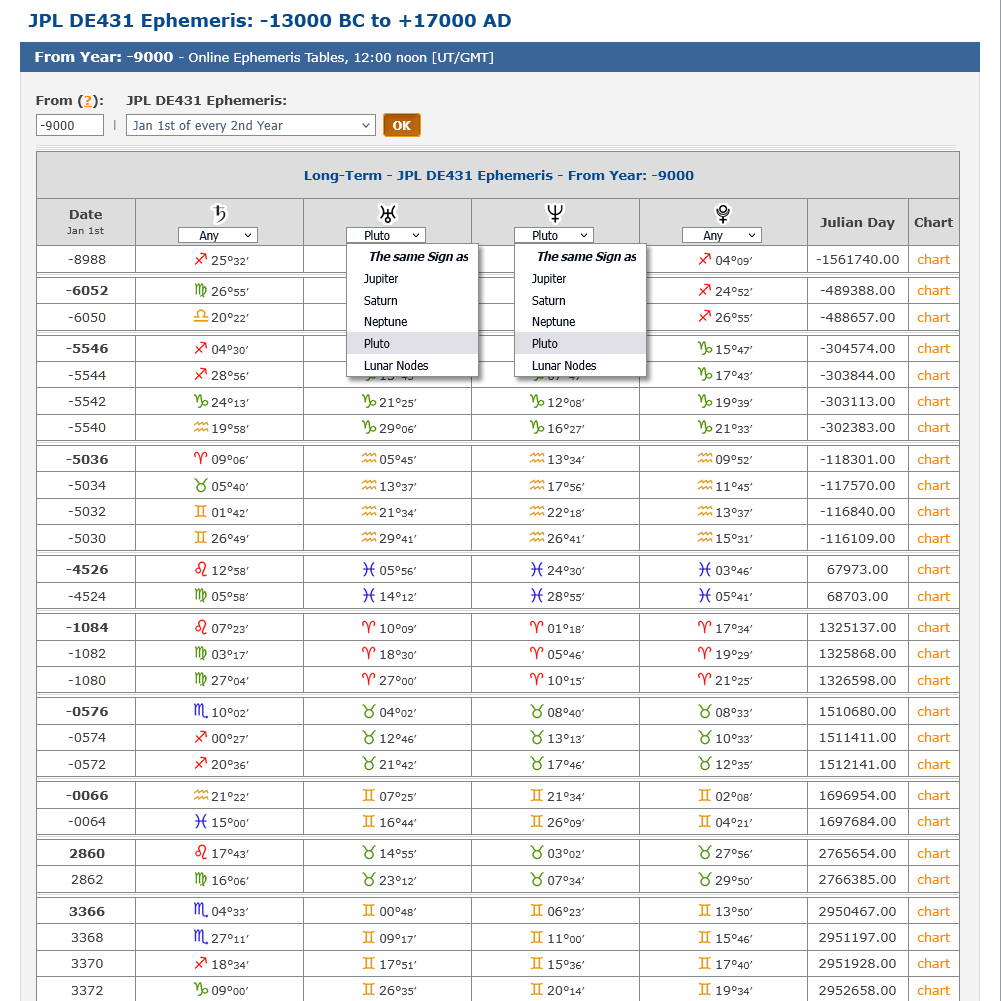1001x1001 pixels.
Task: Click the Libra glyph in row -6050
Action: [x=200, y=316]
